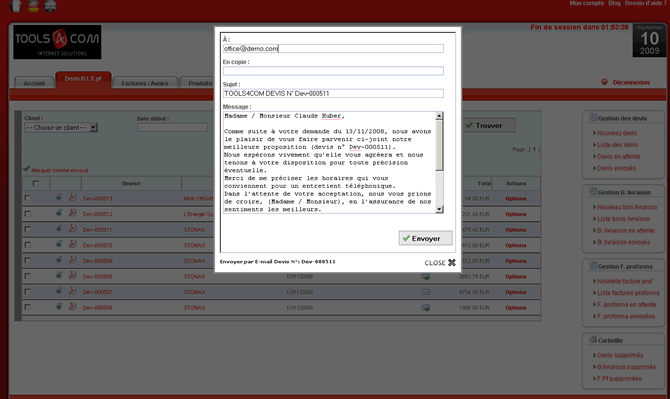Open the PDF icon for Dev-000509

[73, 260]
